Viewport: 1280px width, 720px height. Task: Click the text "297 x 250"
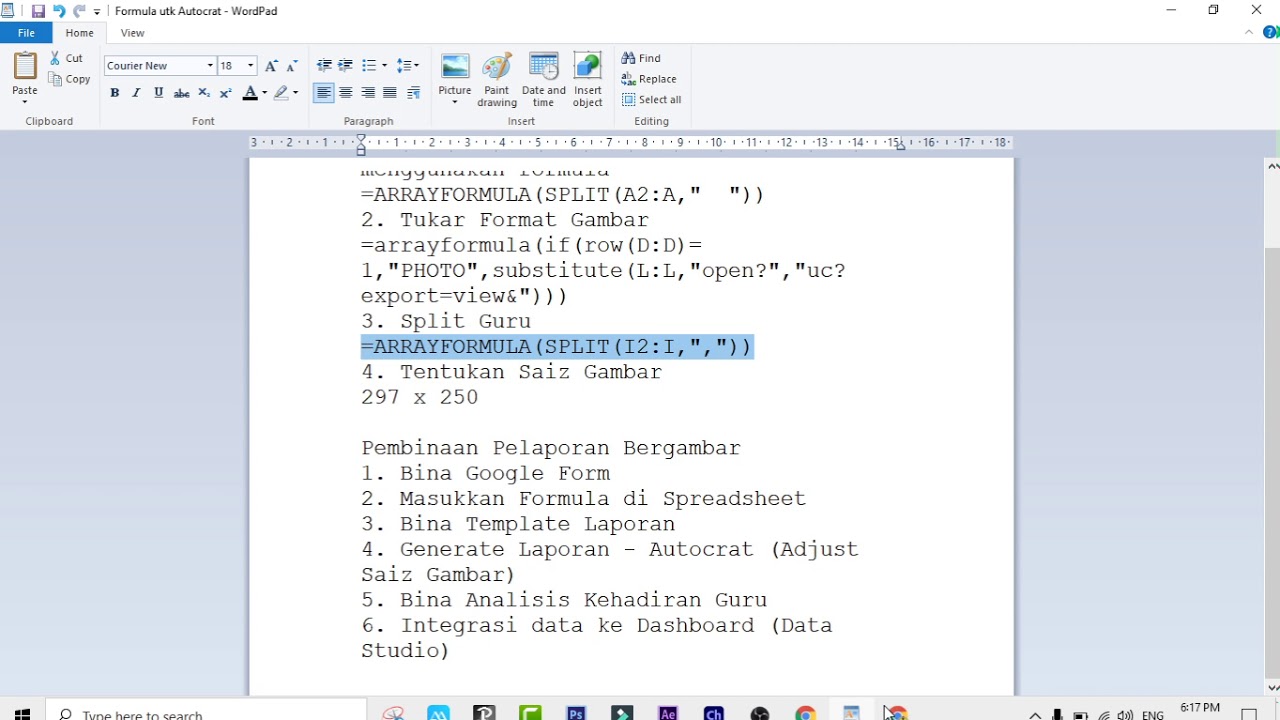coord(420,397)
